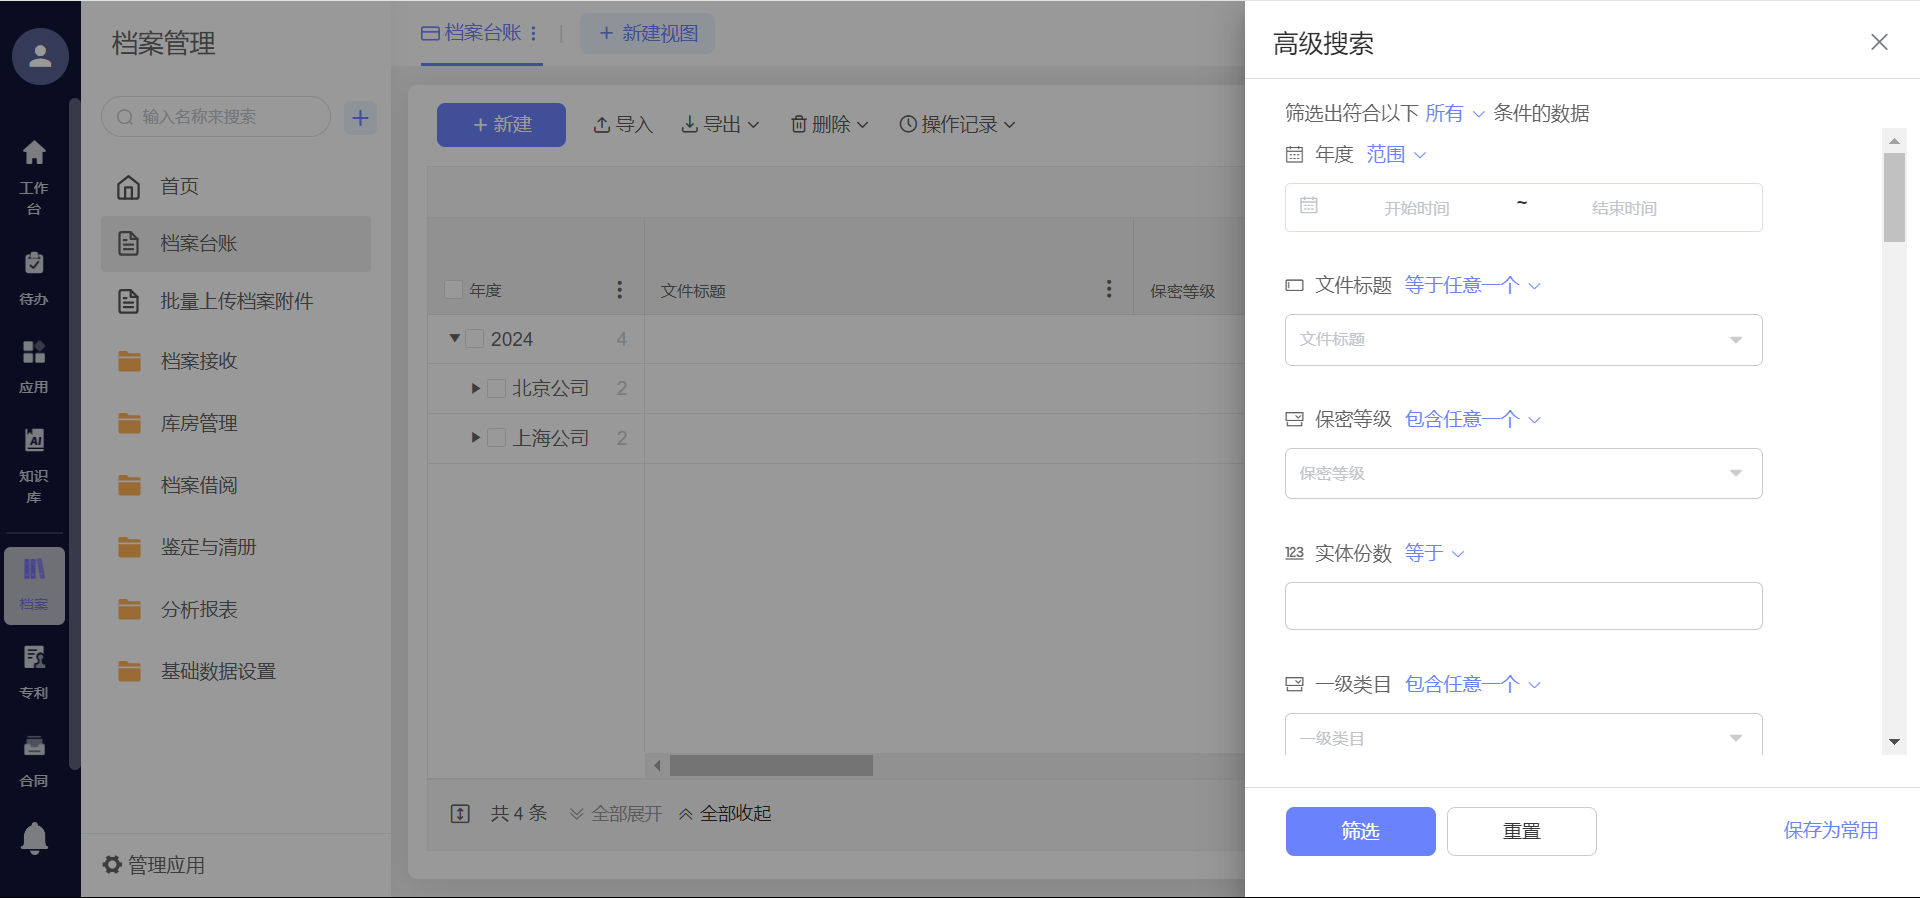Click the plus icon beside name search
This screenshot has height=898, width=1920.
(360, 118)
